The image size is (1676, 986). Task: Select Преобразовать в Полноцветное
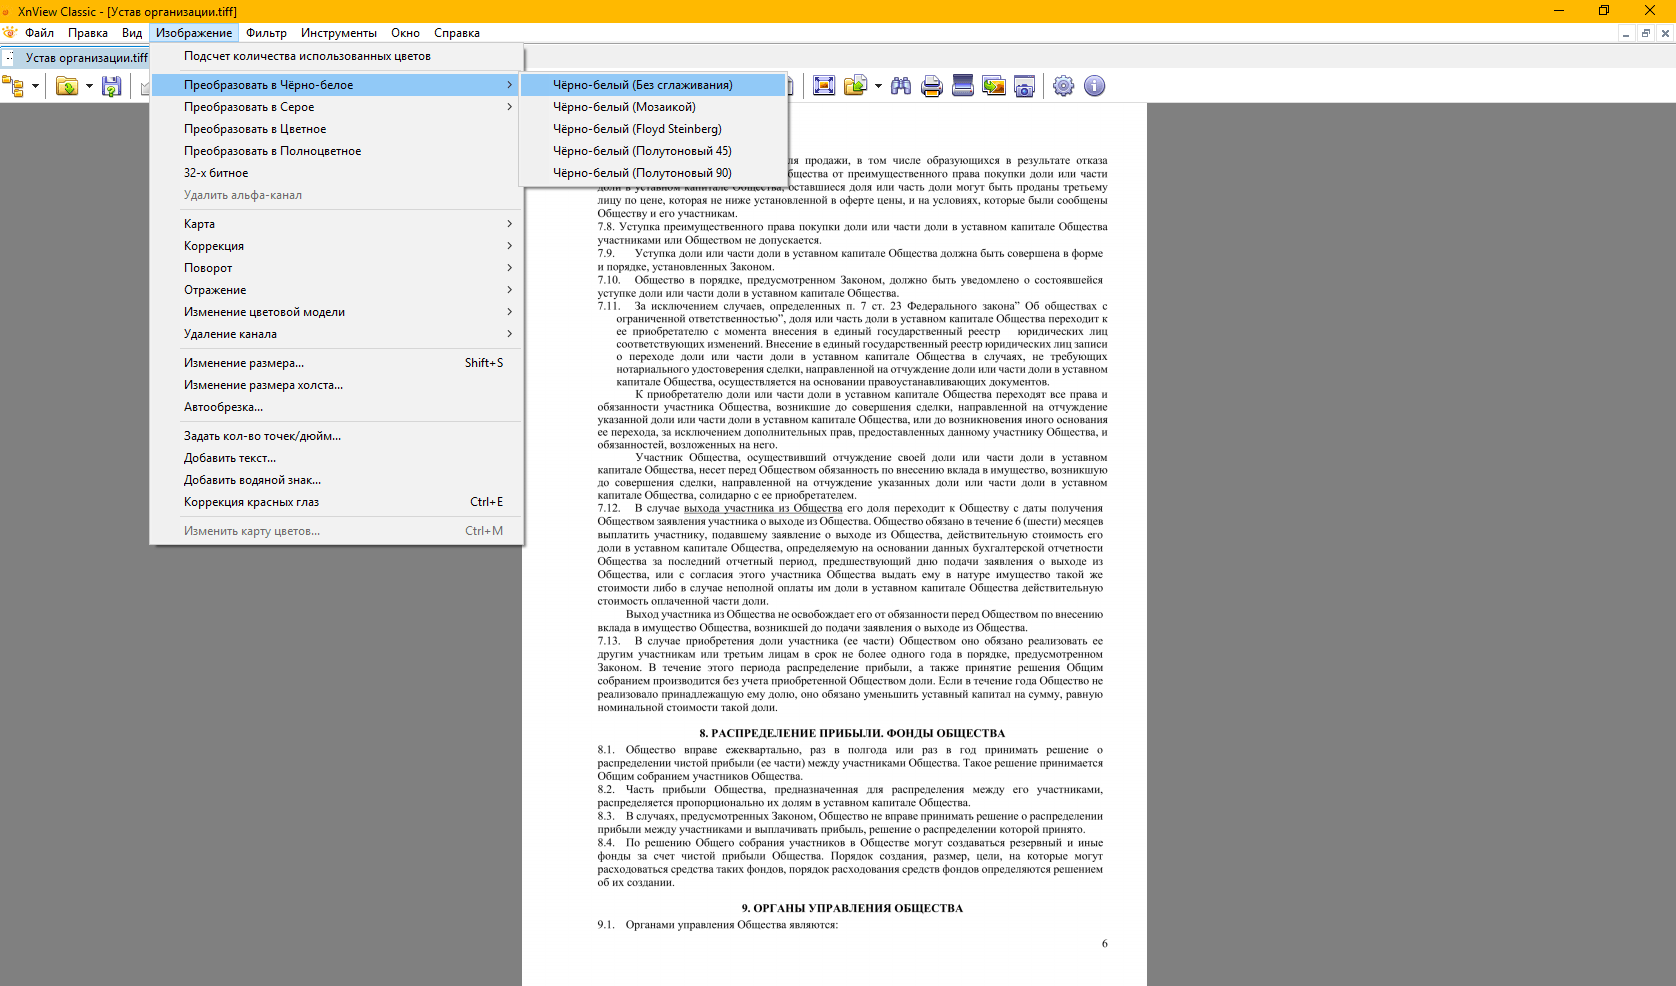pyautogui.click(x=337, y=151)
